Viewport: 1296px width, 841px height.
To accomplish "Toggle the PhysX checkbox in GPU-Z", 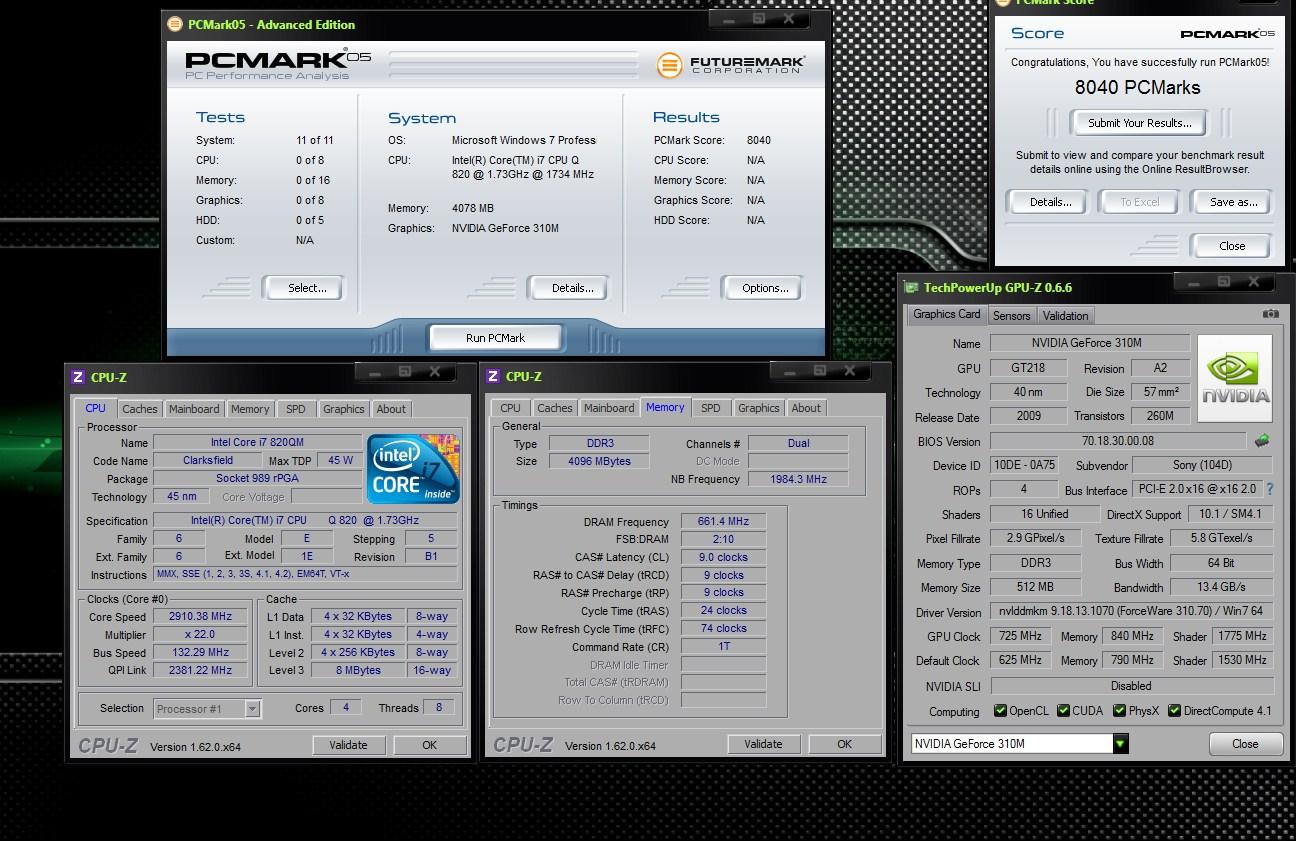I will (1119, 711).
